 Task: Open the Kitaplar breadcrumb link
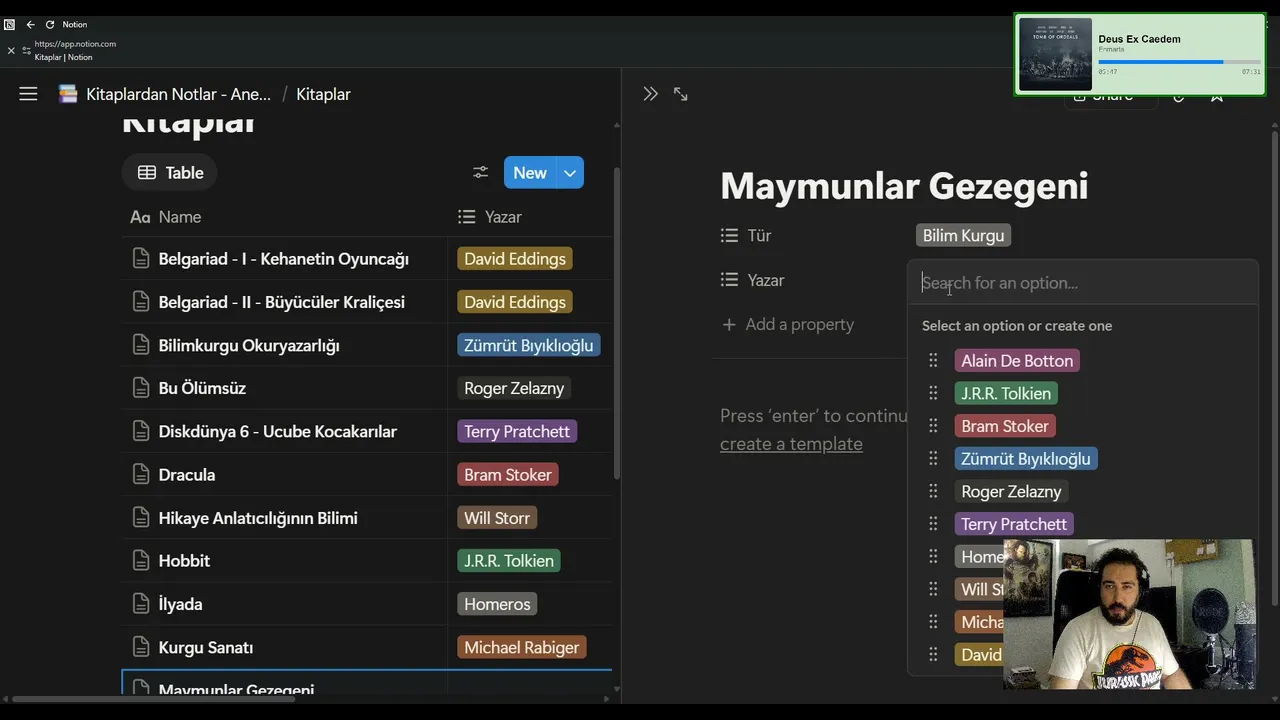[x=323, y=94]
